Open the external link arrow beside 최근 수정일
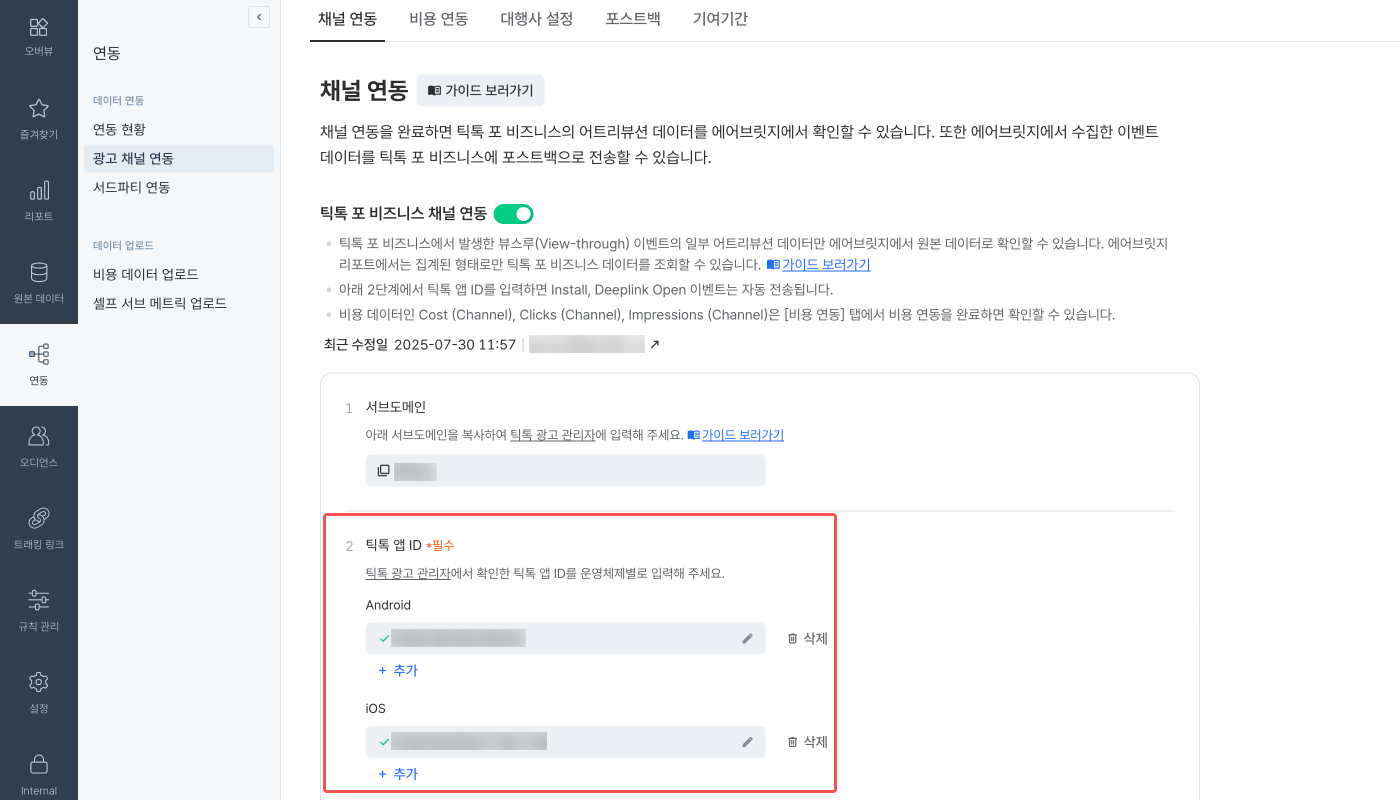The height and width of the screenshot is (800, 1400). click(655, 345)
